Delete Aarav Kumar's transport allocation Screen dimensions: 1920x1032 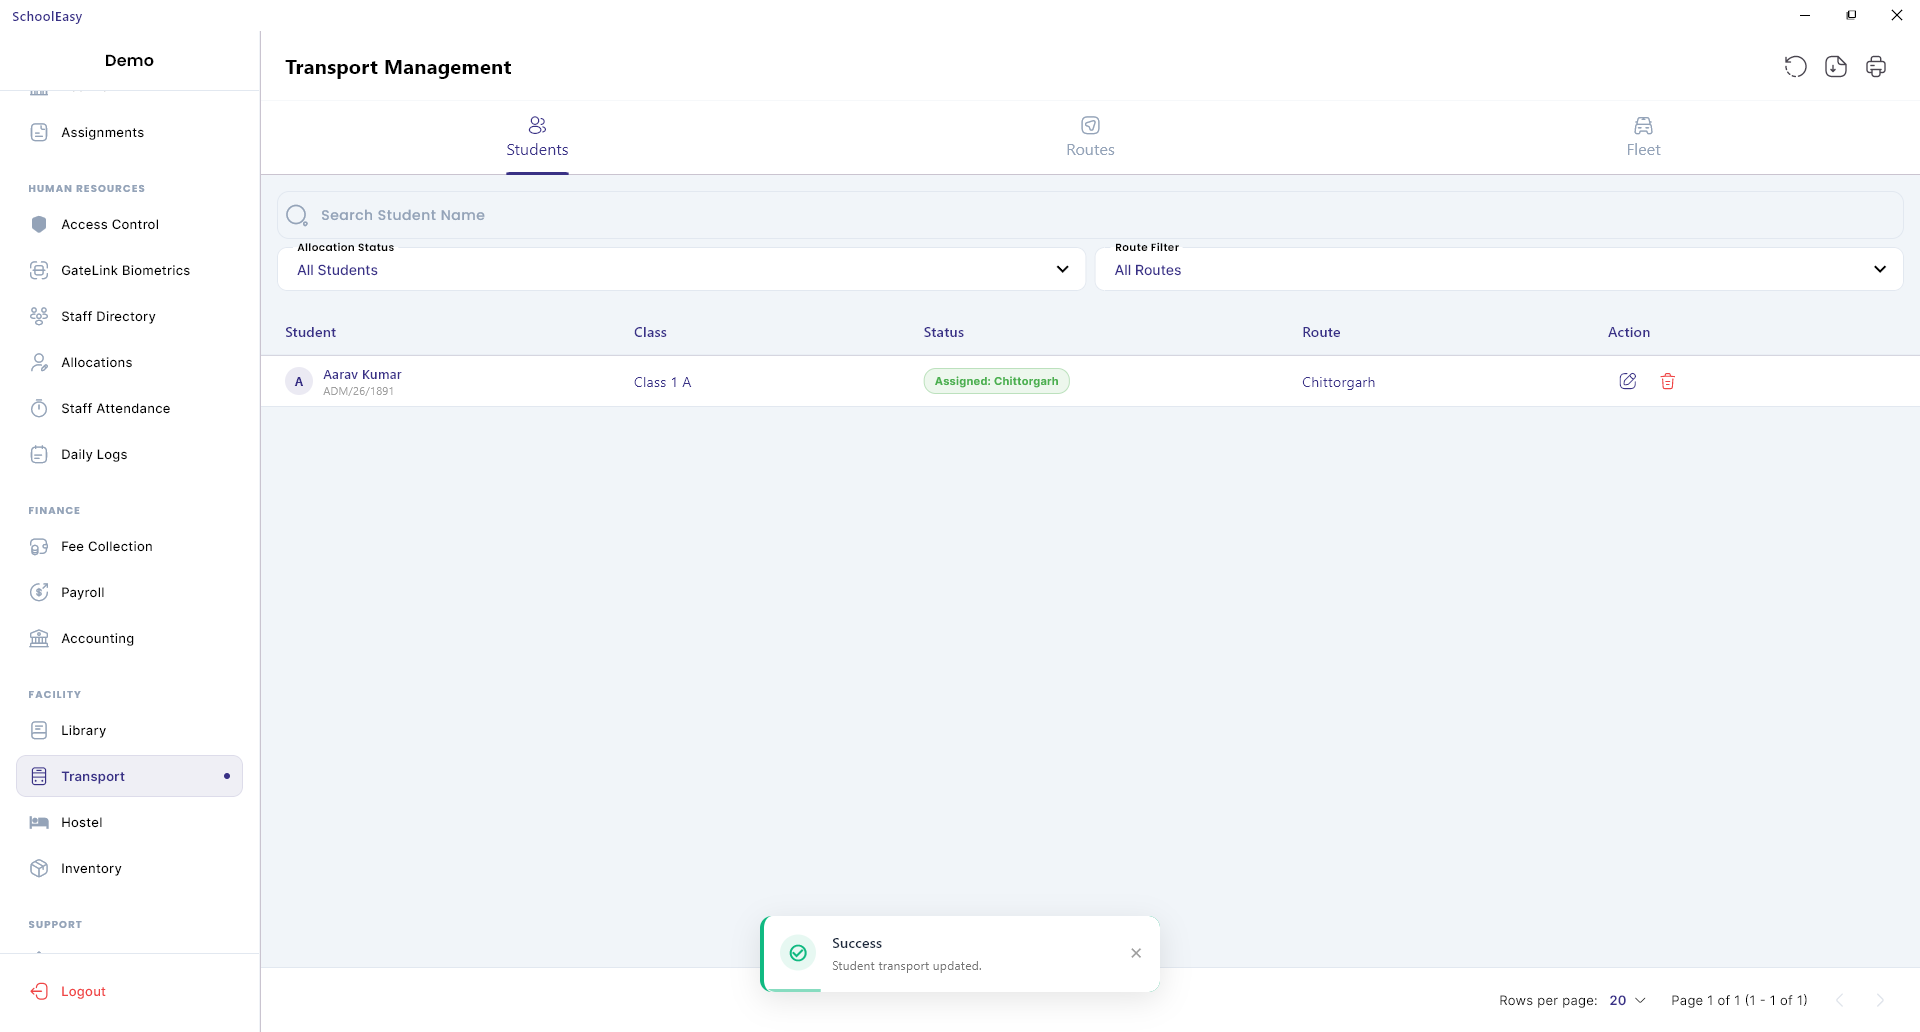point(1668,381)
